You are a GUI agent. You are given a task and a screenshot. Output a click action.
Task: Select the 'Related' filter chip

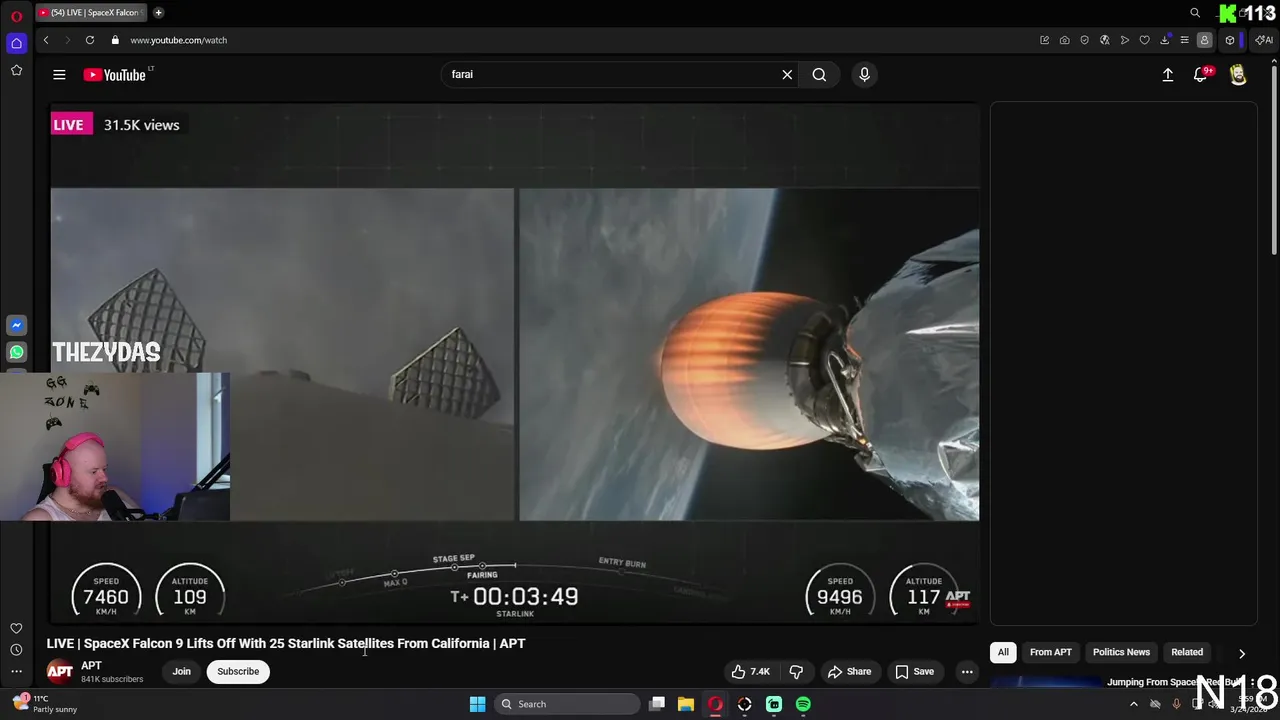(1187, 652)
